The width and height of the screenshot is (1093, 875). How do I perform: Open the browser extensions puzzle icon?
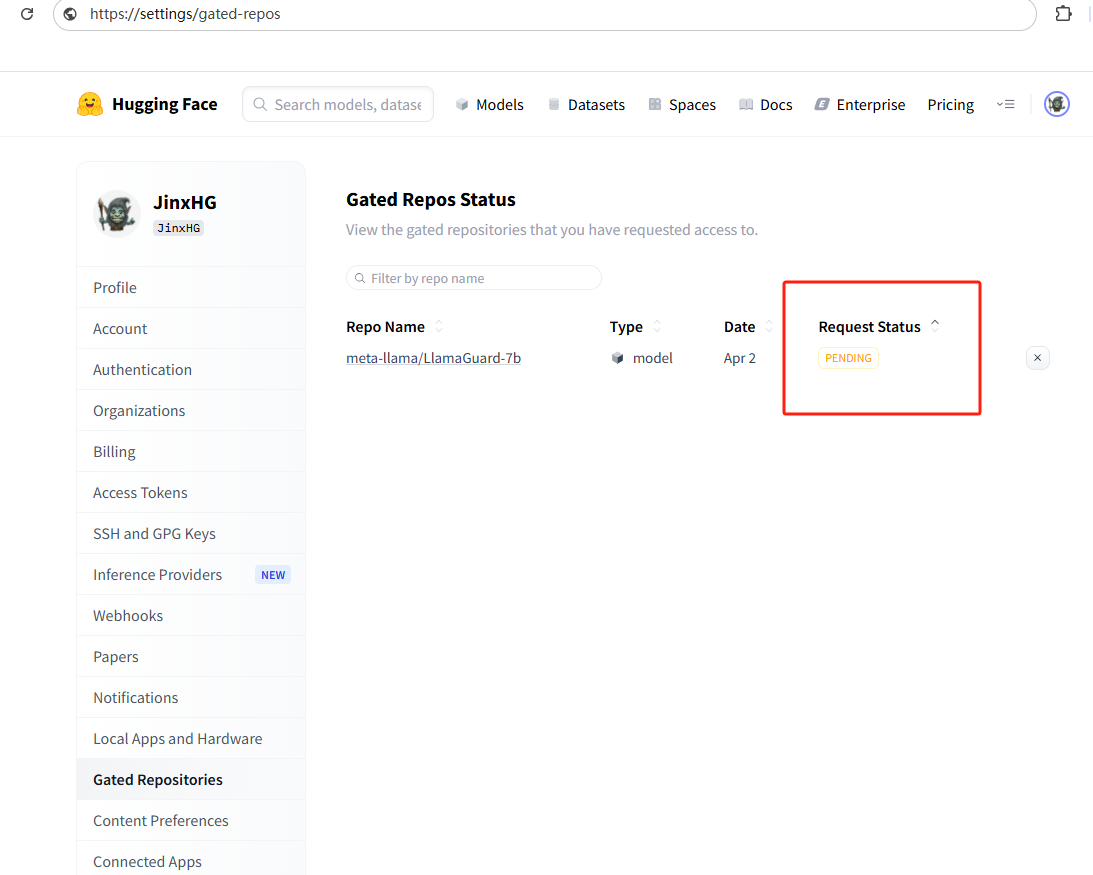[x=1063, y=13]
